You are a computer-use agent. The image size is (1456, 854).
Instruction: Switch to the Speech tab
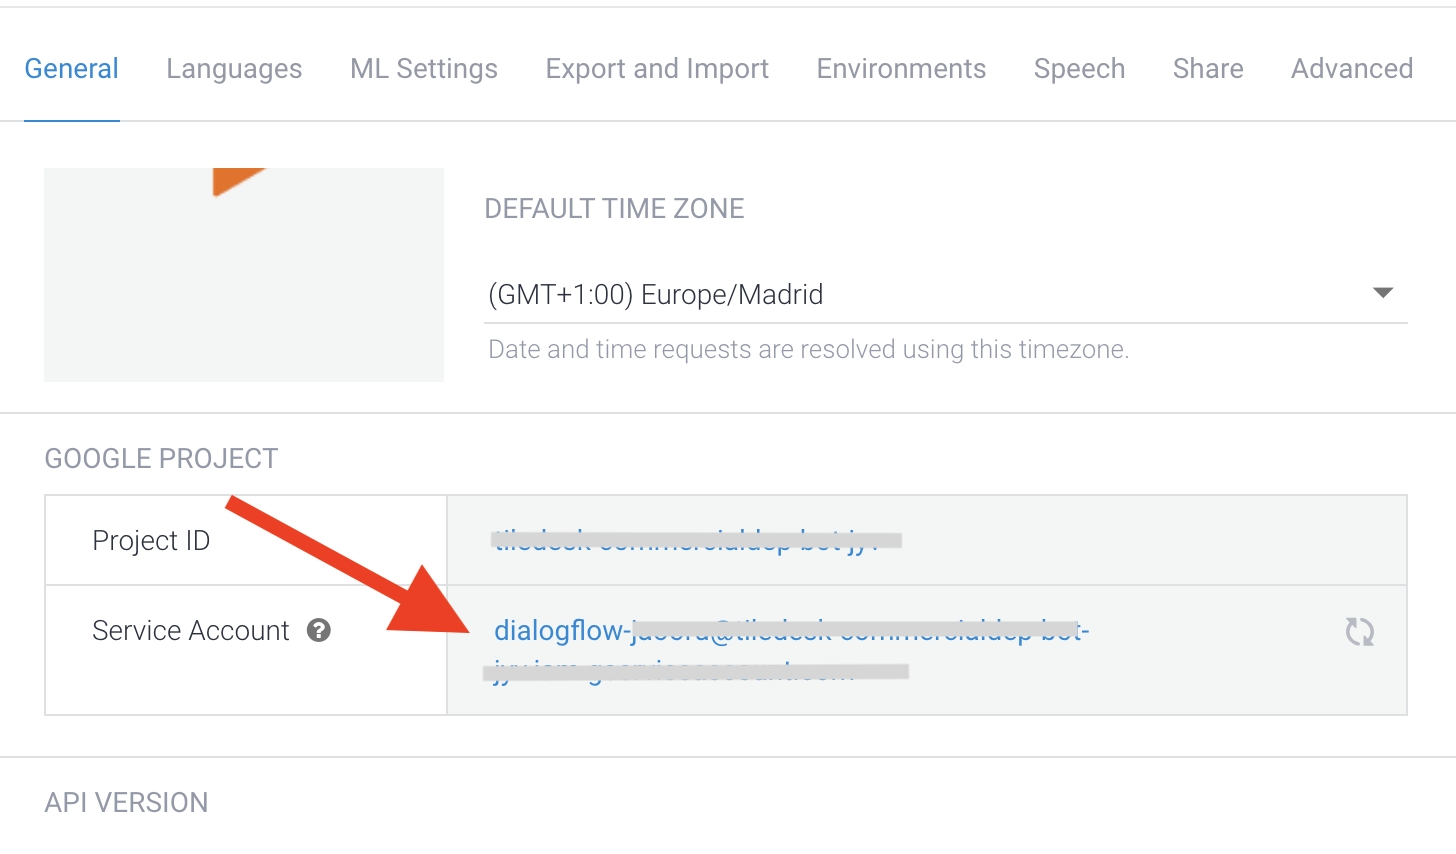(1079, 69)
